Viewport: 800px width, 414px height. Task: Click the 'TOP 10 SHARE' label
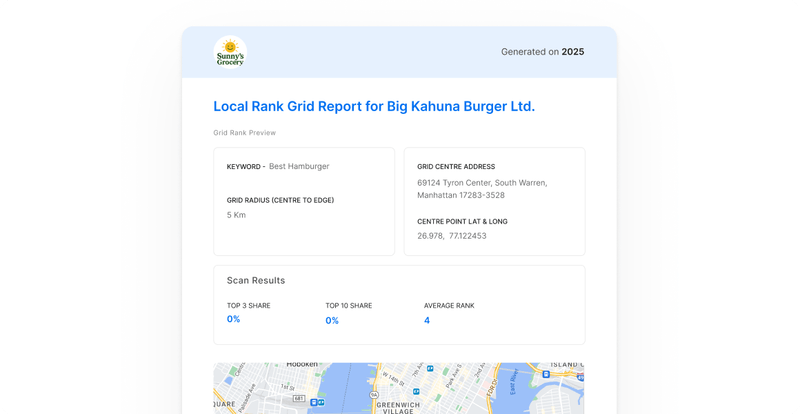(x=348, y=306)
